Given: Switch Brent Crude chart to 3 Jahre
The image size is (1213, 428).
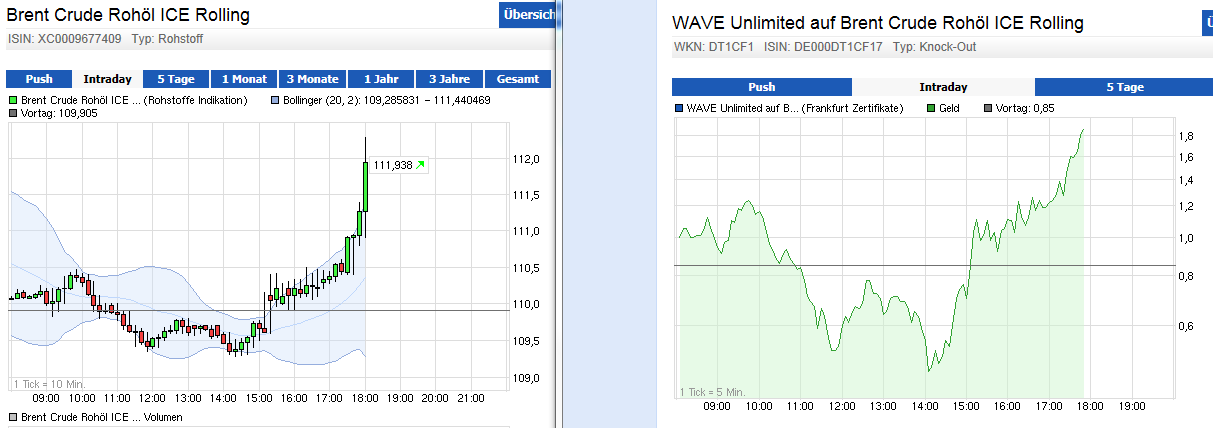Looking at the screenshot, I should (x=448, y=79).
